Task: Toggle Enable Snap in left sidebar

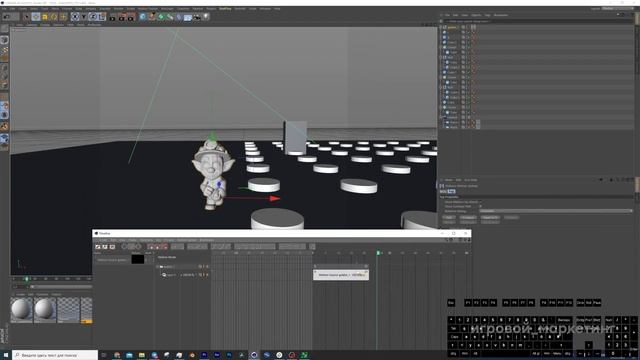Action: (4, 127)
